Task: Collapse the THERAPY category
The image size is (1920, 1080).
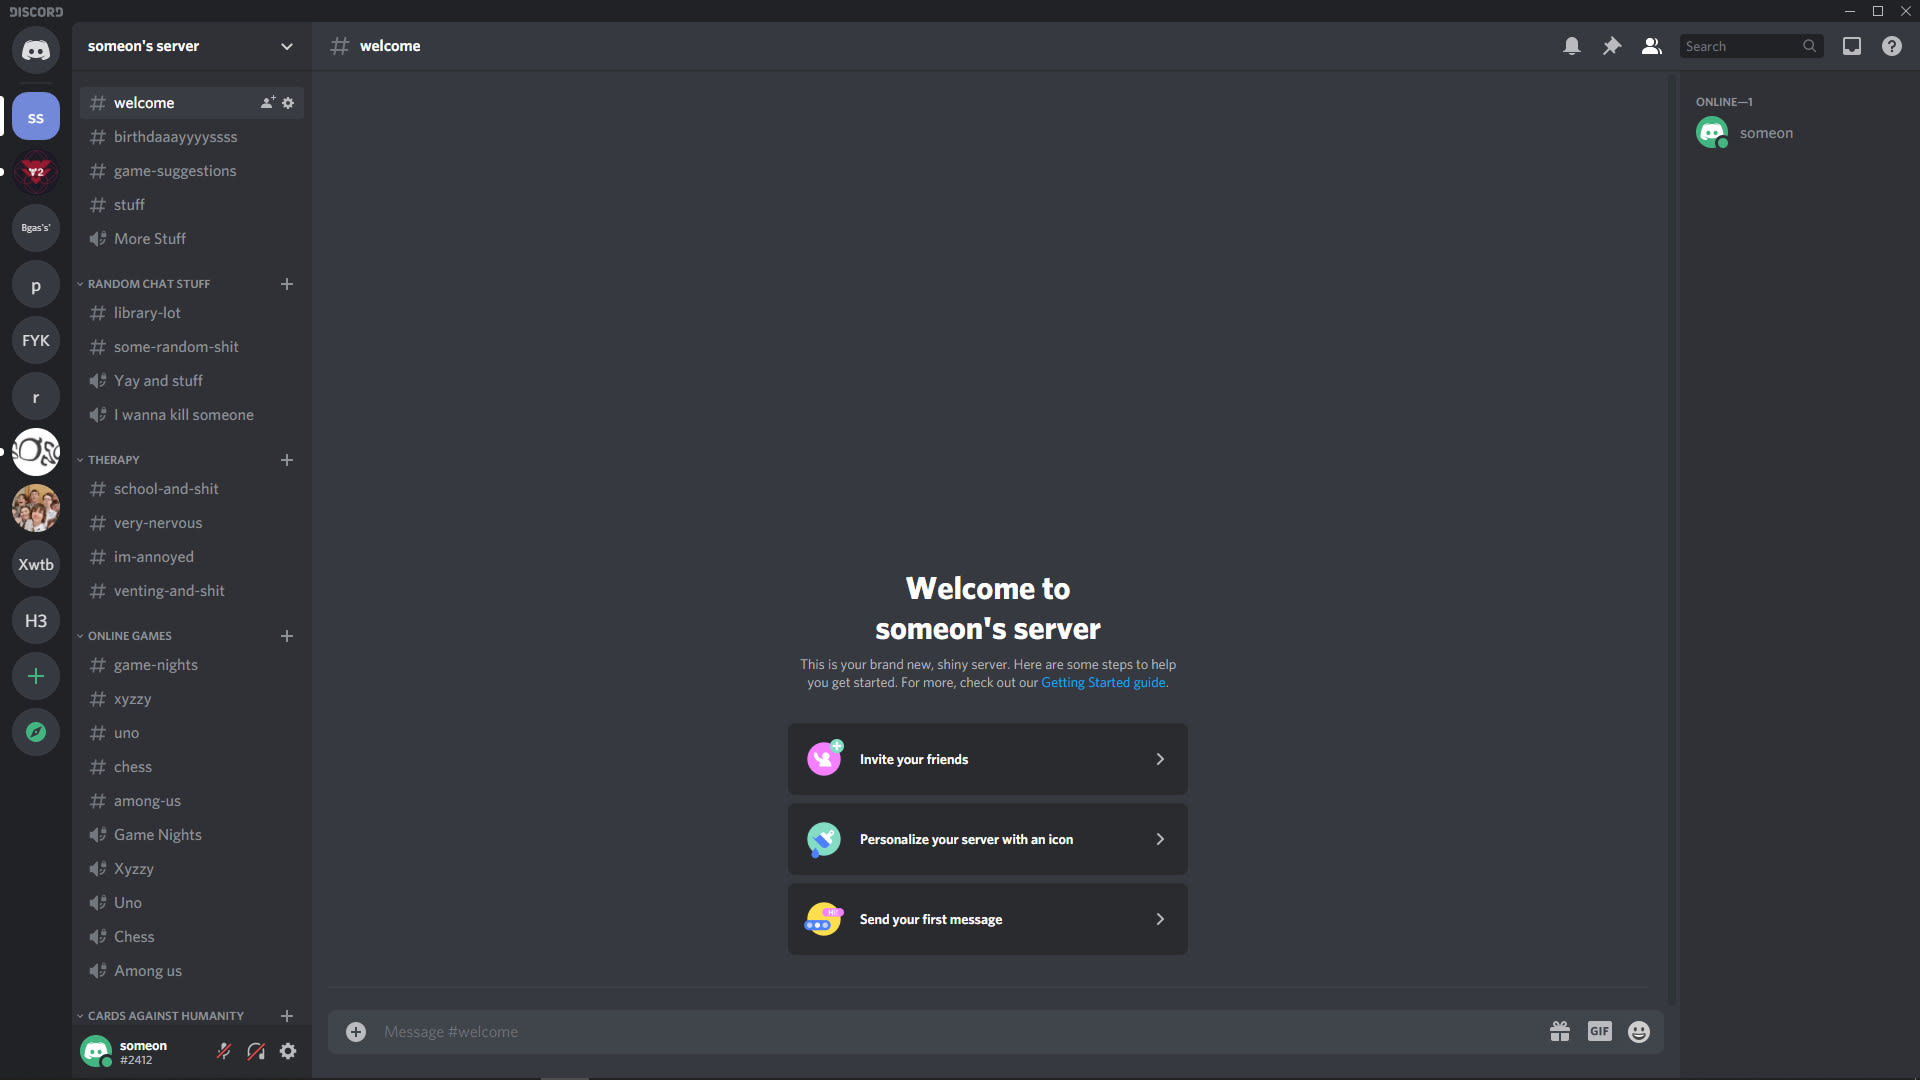Action: (x=112, y=459)
